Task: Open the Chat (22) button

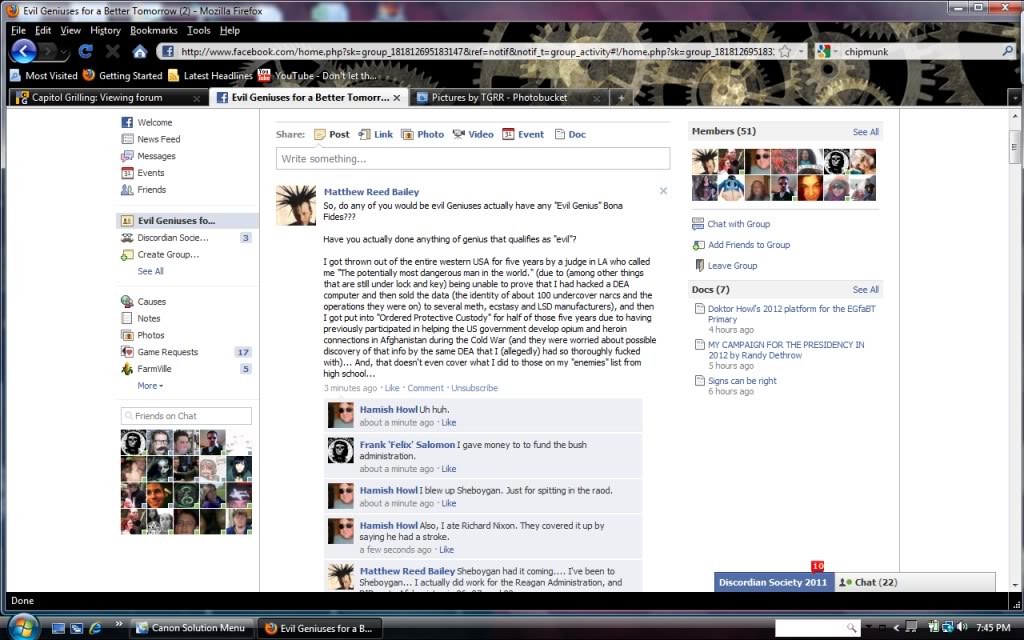Action: pos(914,583)
